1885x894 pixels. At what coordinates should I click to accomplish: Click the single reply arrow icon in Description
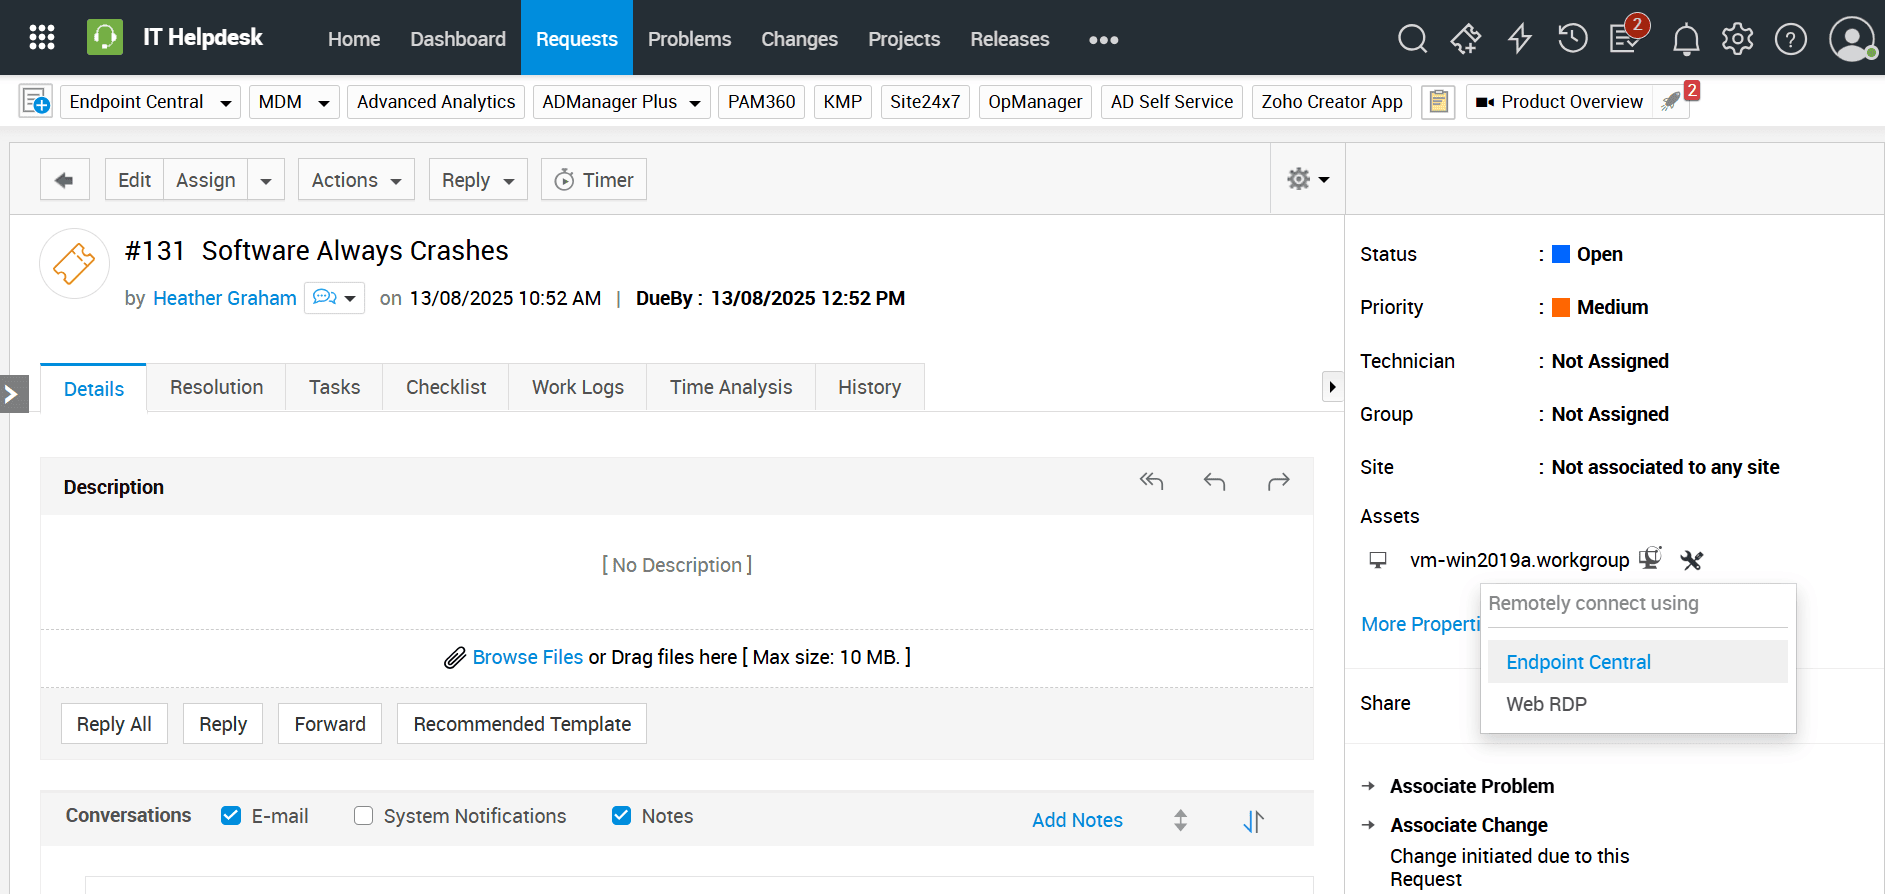coord(1215,482)
